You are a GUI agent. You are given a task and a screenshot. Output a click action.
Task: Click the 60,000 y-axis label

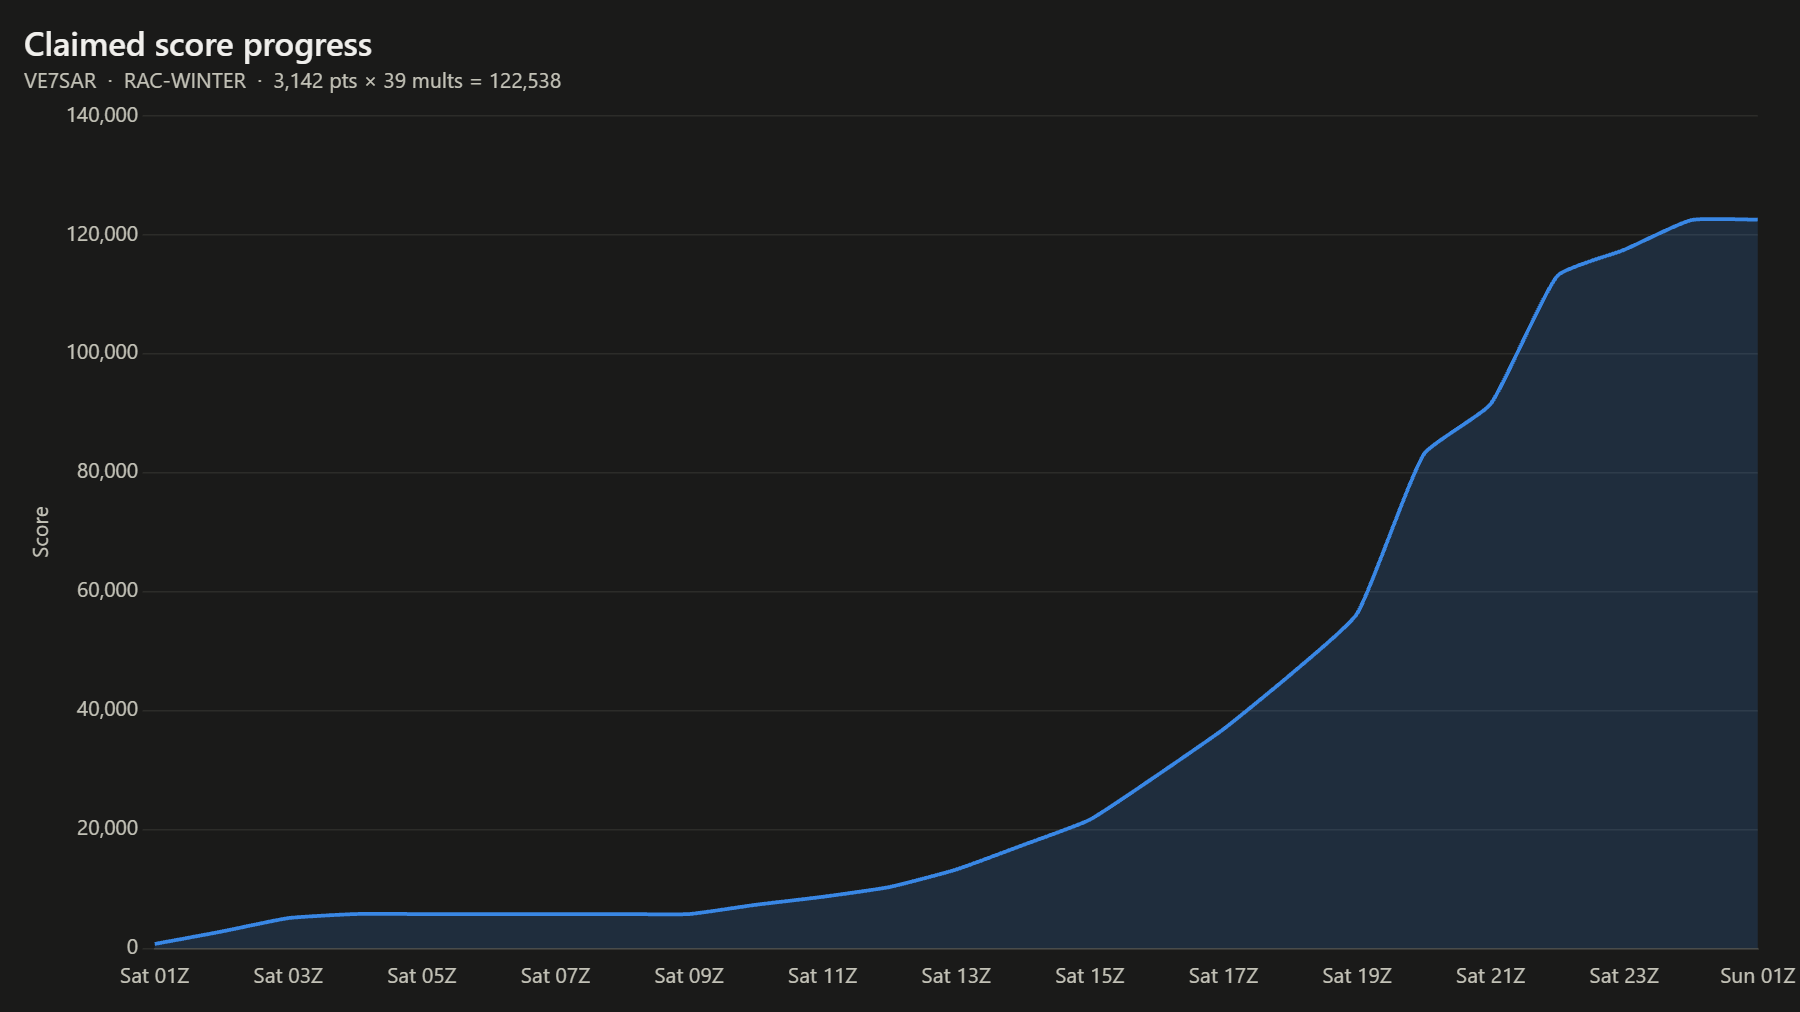107,590
